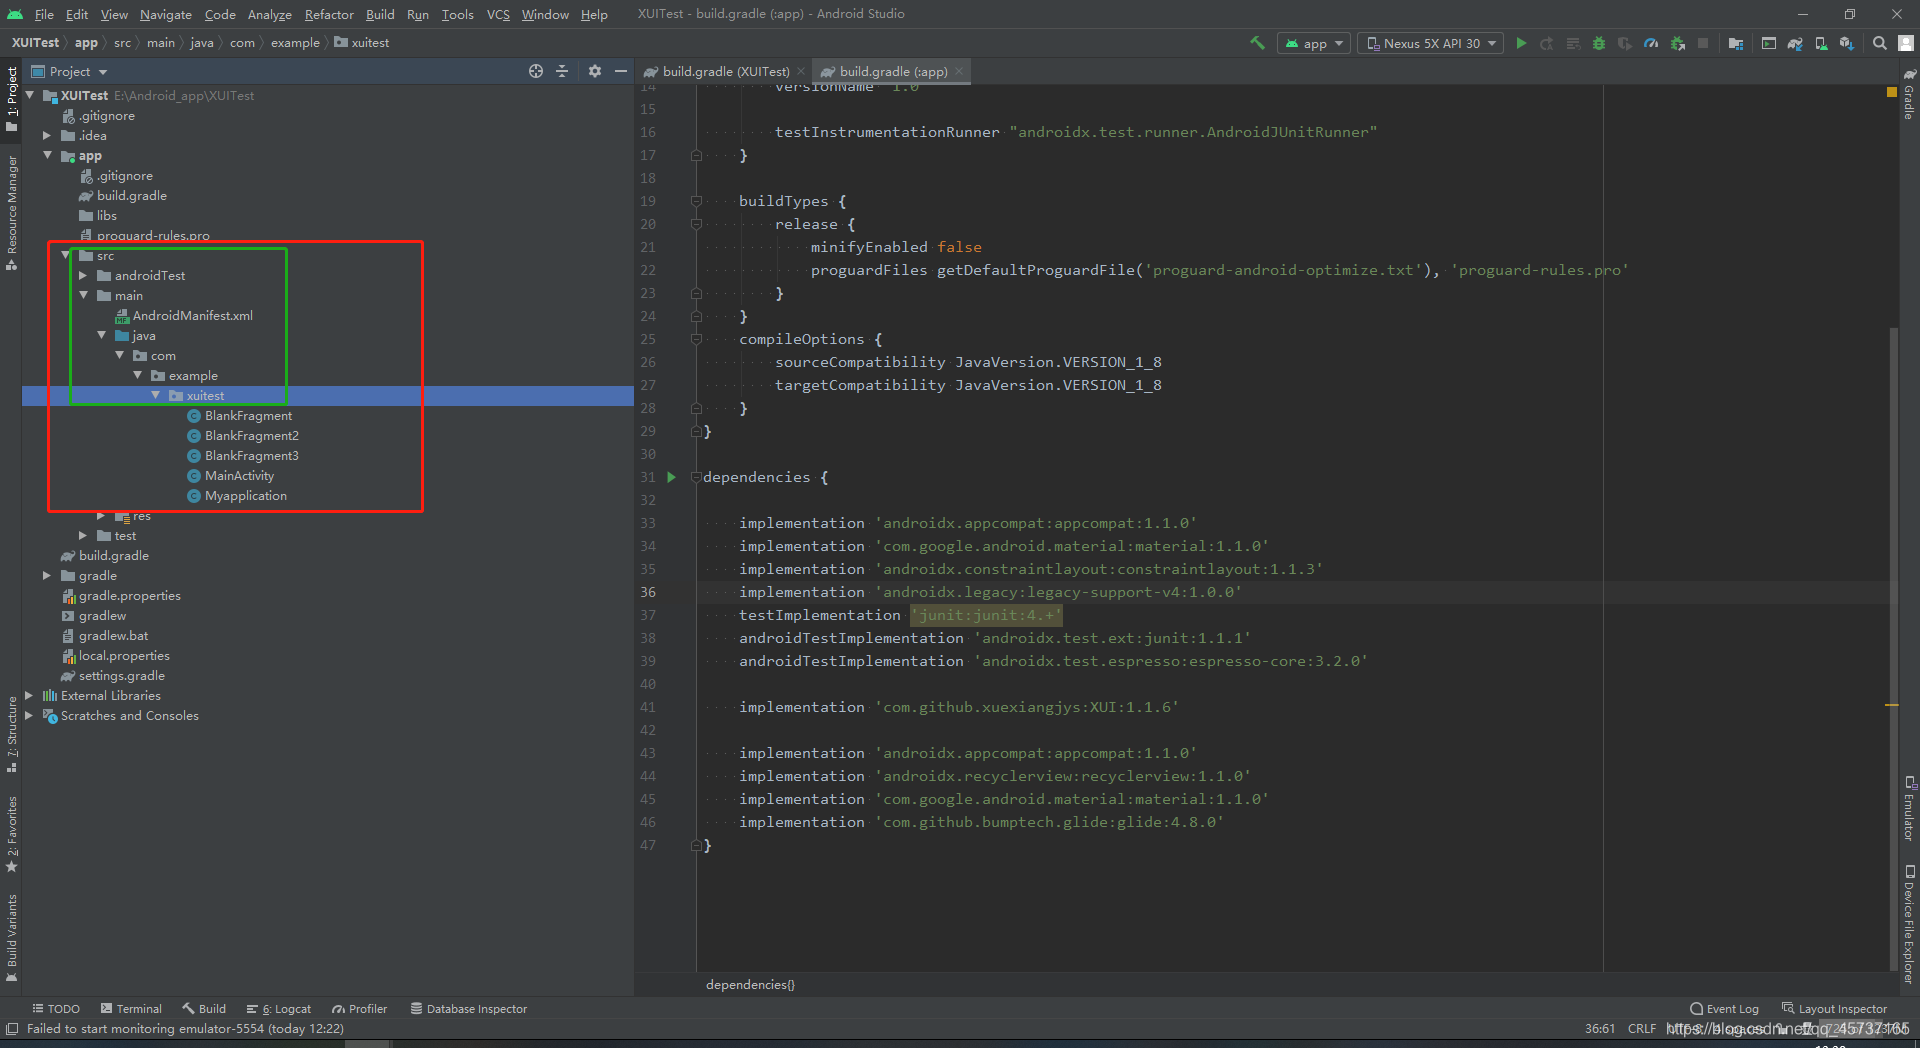Open the app run configuration dropdown
The height and width of the screenshot is (1048, 1920).
1314,43
